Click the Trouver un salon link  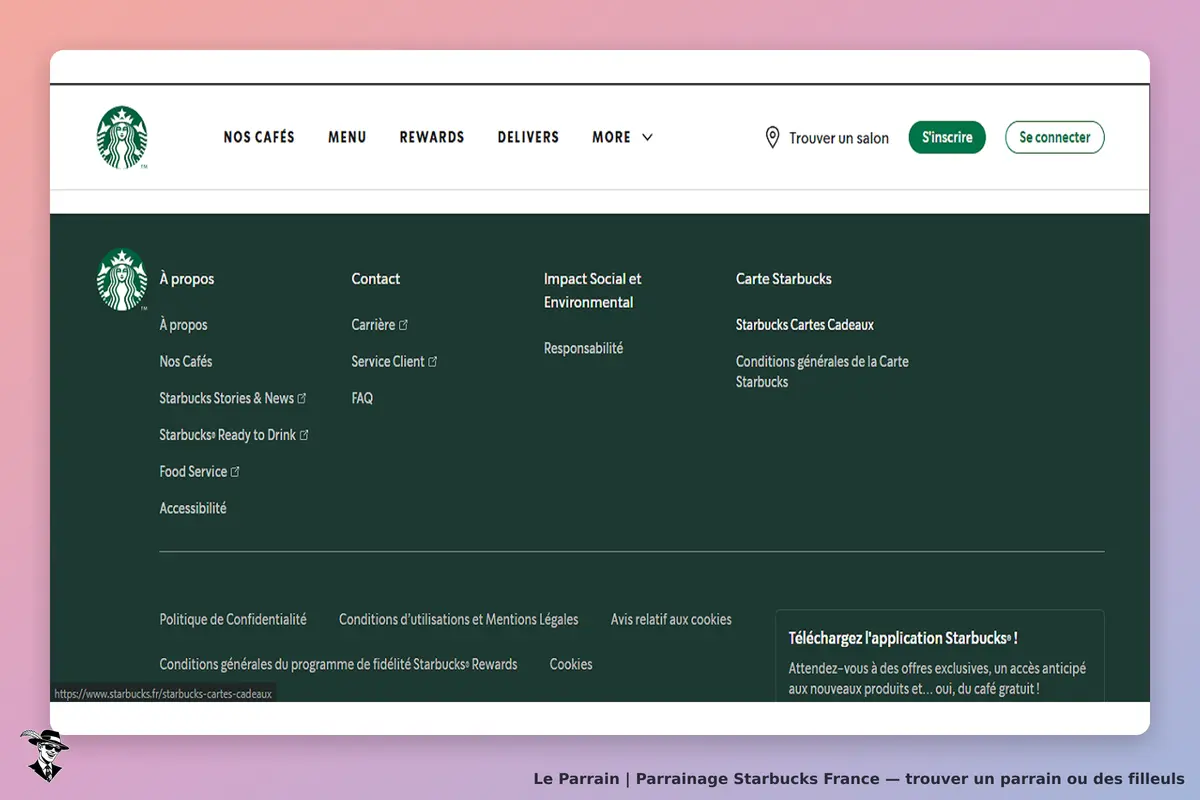pyautogui.click(x=839, y=139)
